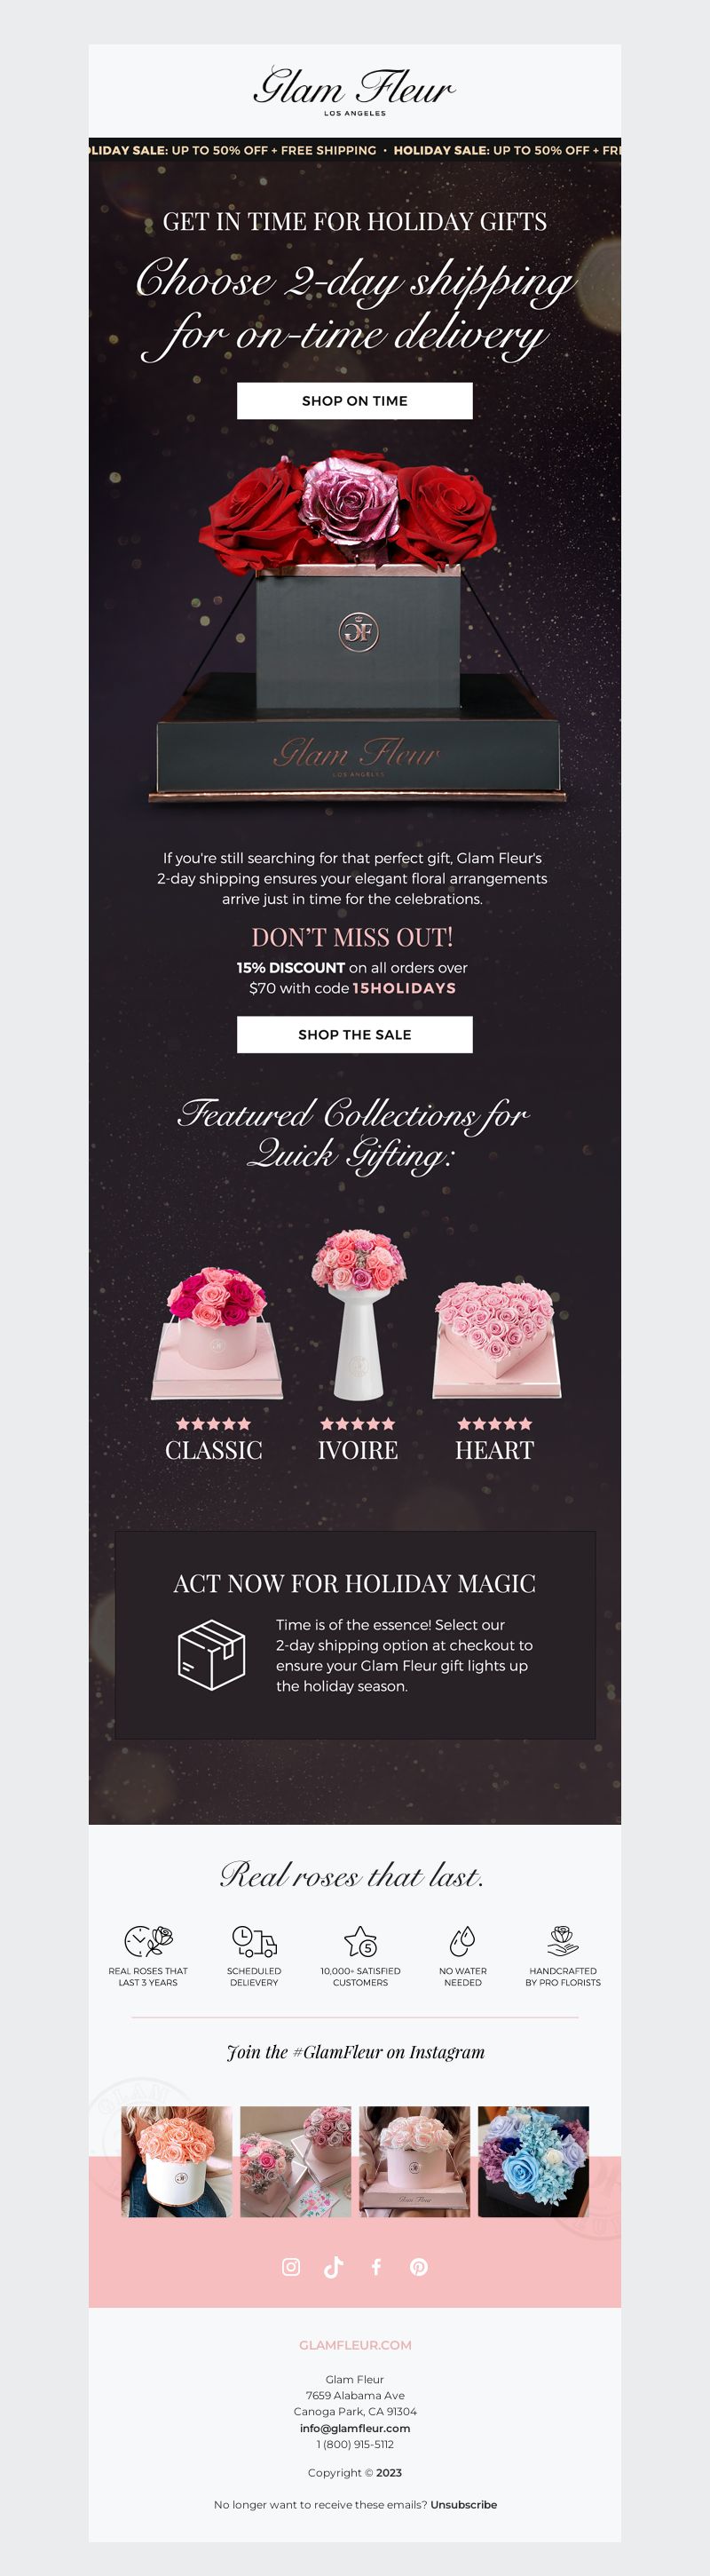Screen dimensions: 710x2576
Task: Click the Instagram social icon
Action: tap(291, 2266)
